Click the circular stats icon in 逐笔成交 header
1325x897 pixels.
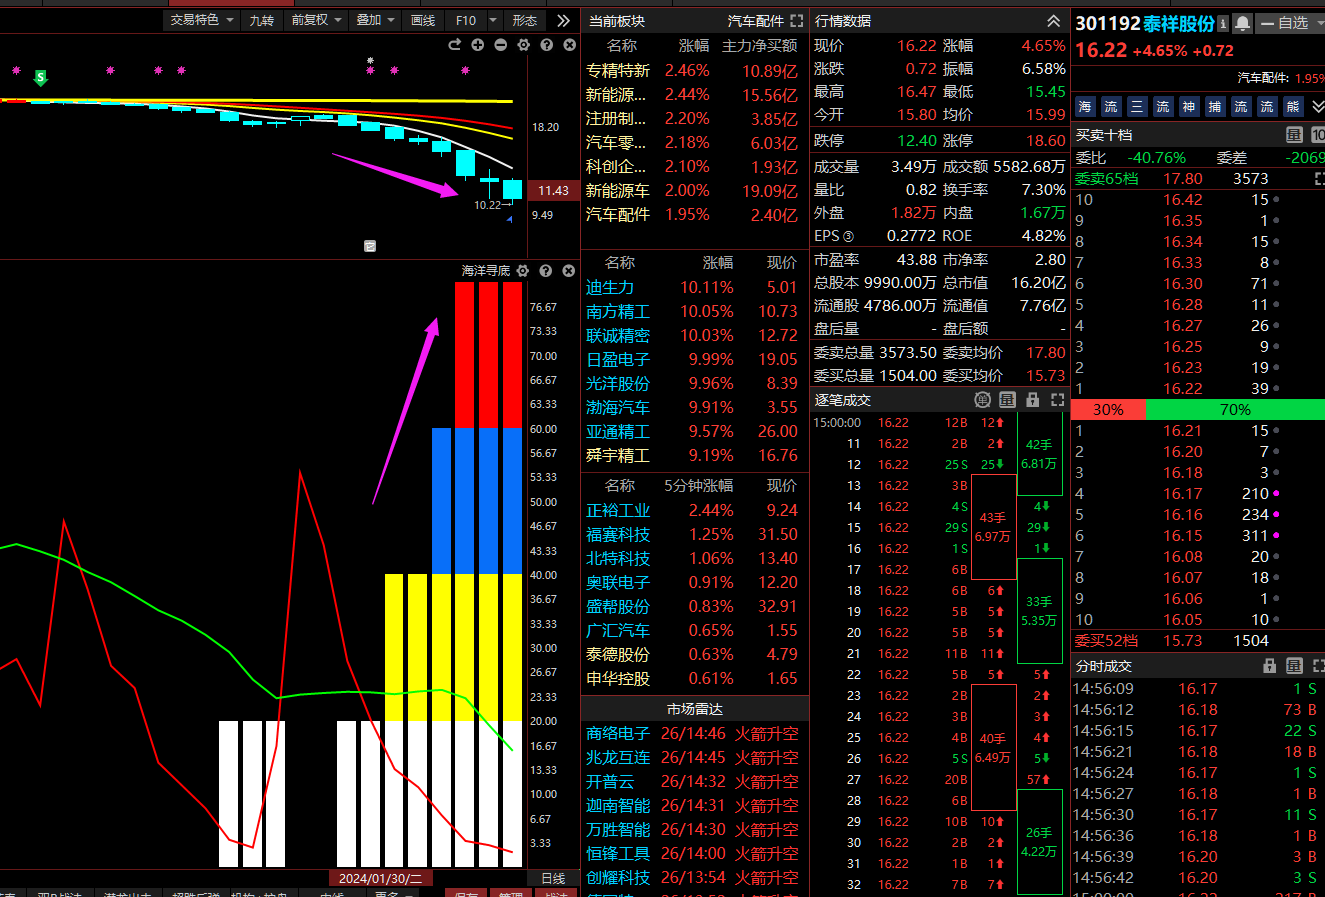[983, 400]
